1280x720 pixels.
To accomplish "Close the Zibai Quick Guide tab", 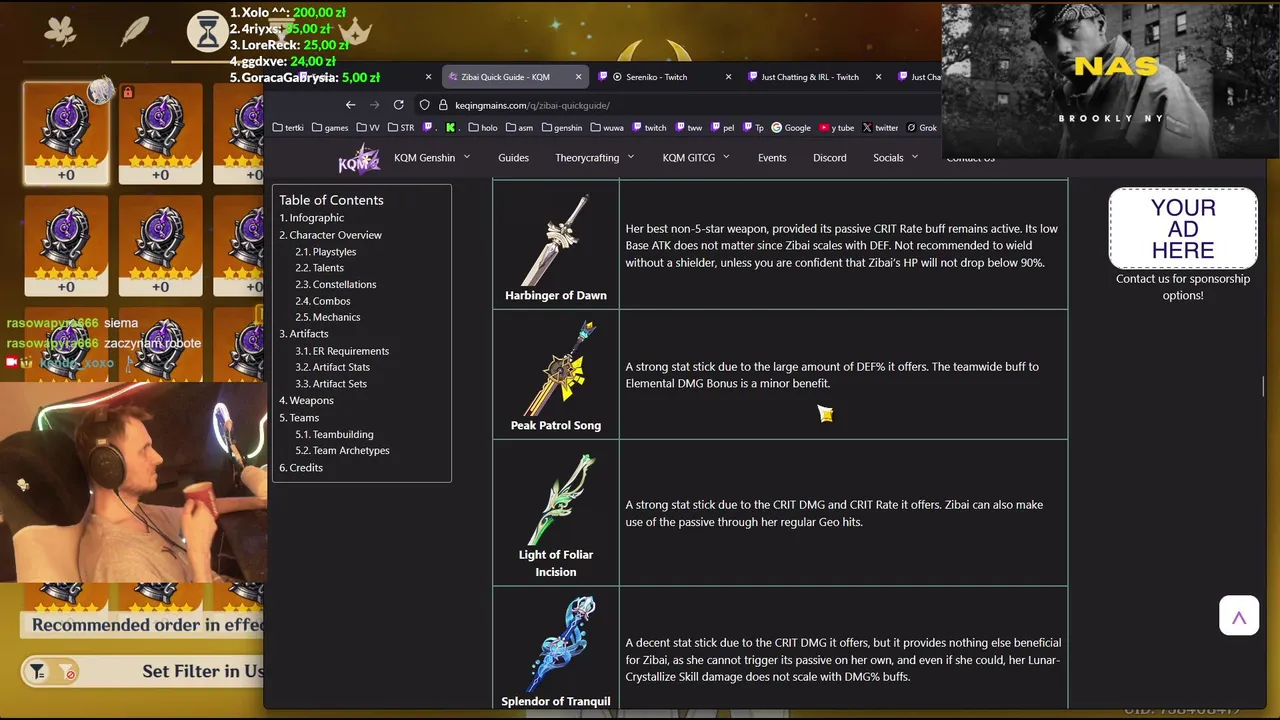I will [x=578, y=77].
